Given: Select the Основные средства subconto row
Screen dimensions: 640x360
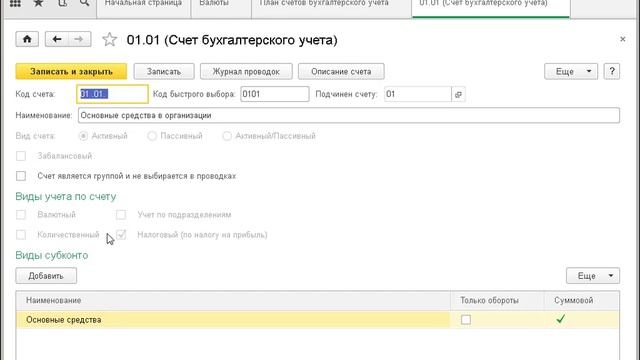Looking at the screenshot, I should 318,320.
